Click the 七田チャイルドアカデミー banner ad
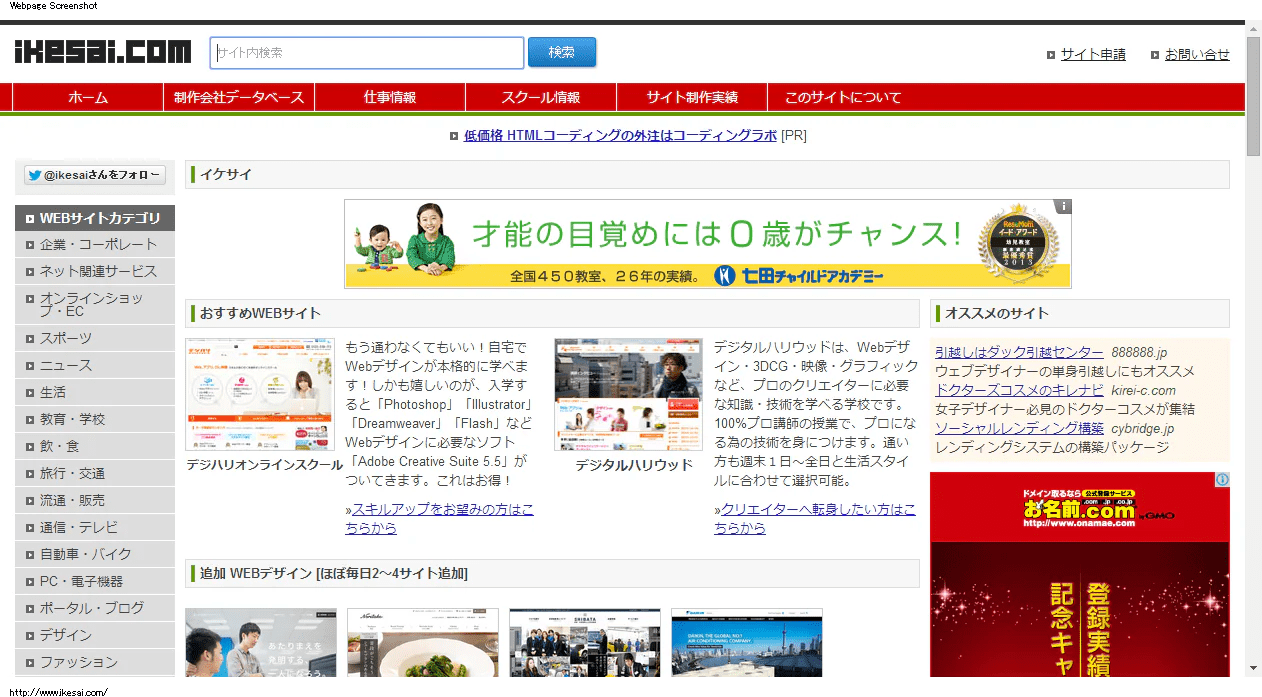The image size is (1262, 697). 708,244
